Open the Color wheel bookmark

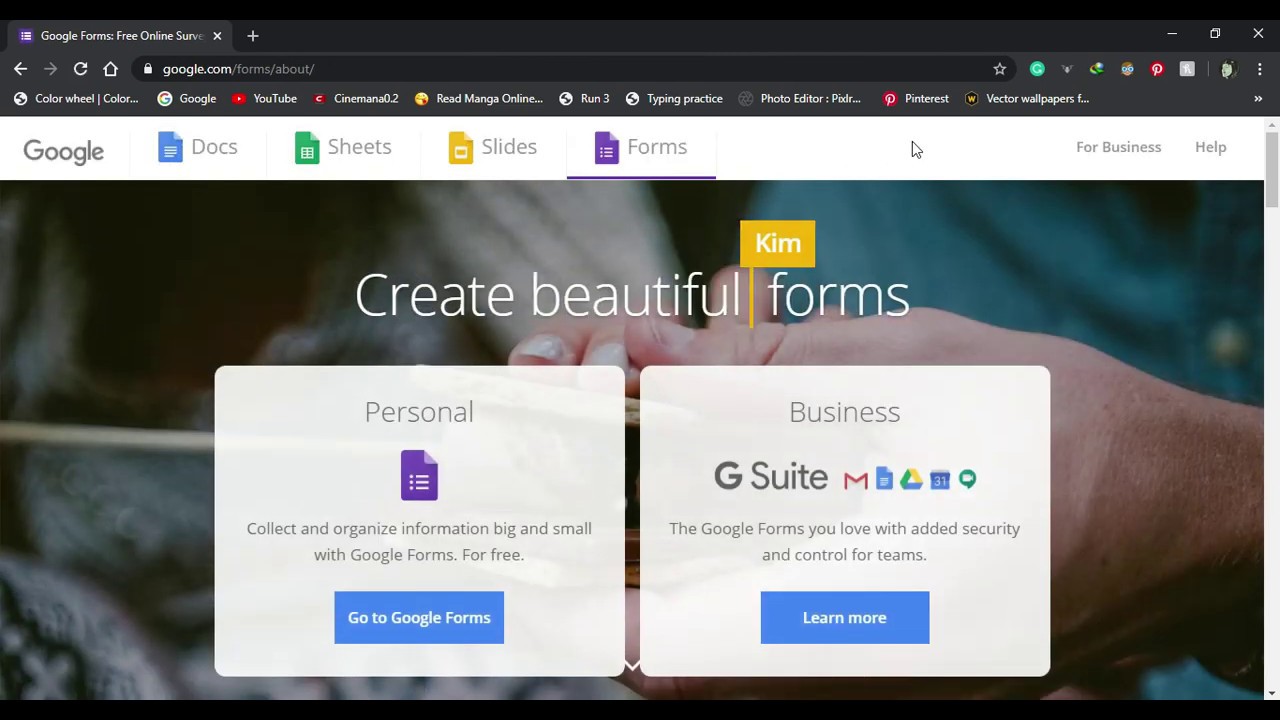(76, 99)
